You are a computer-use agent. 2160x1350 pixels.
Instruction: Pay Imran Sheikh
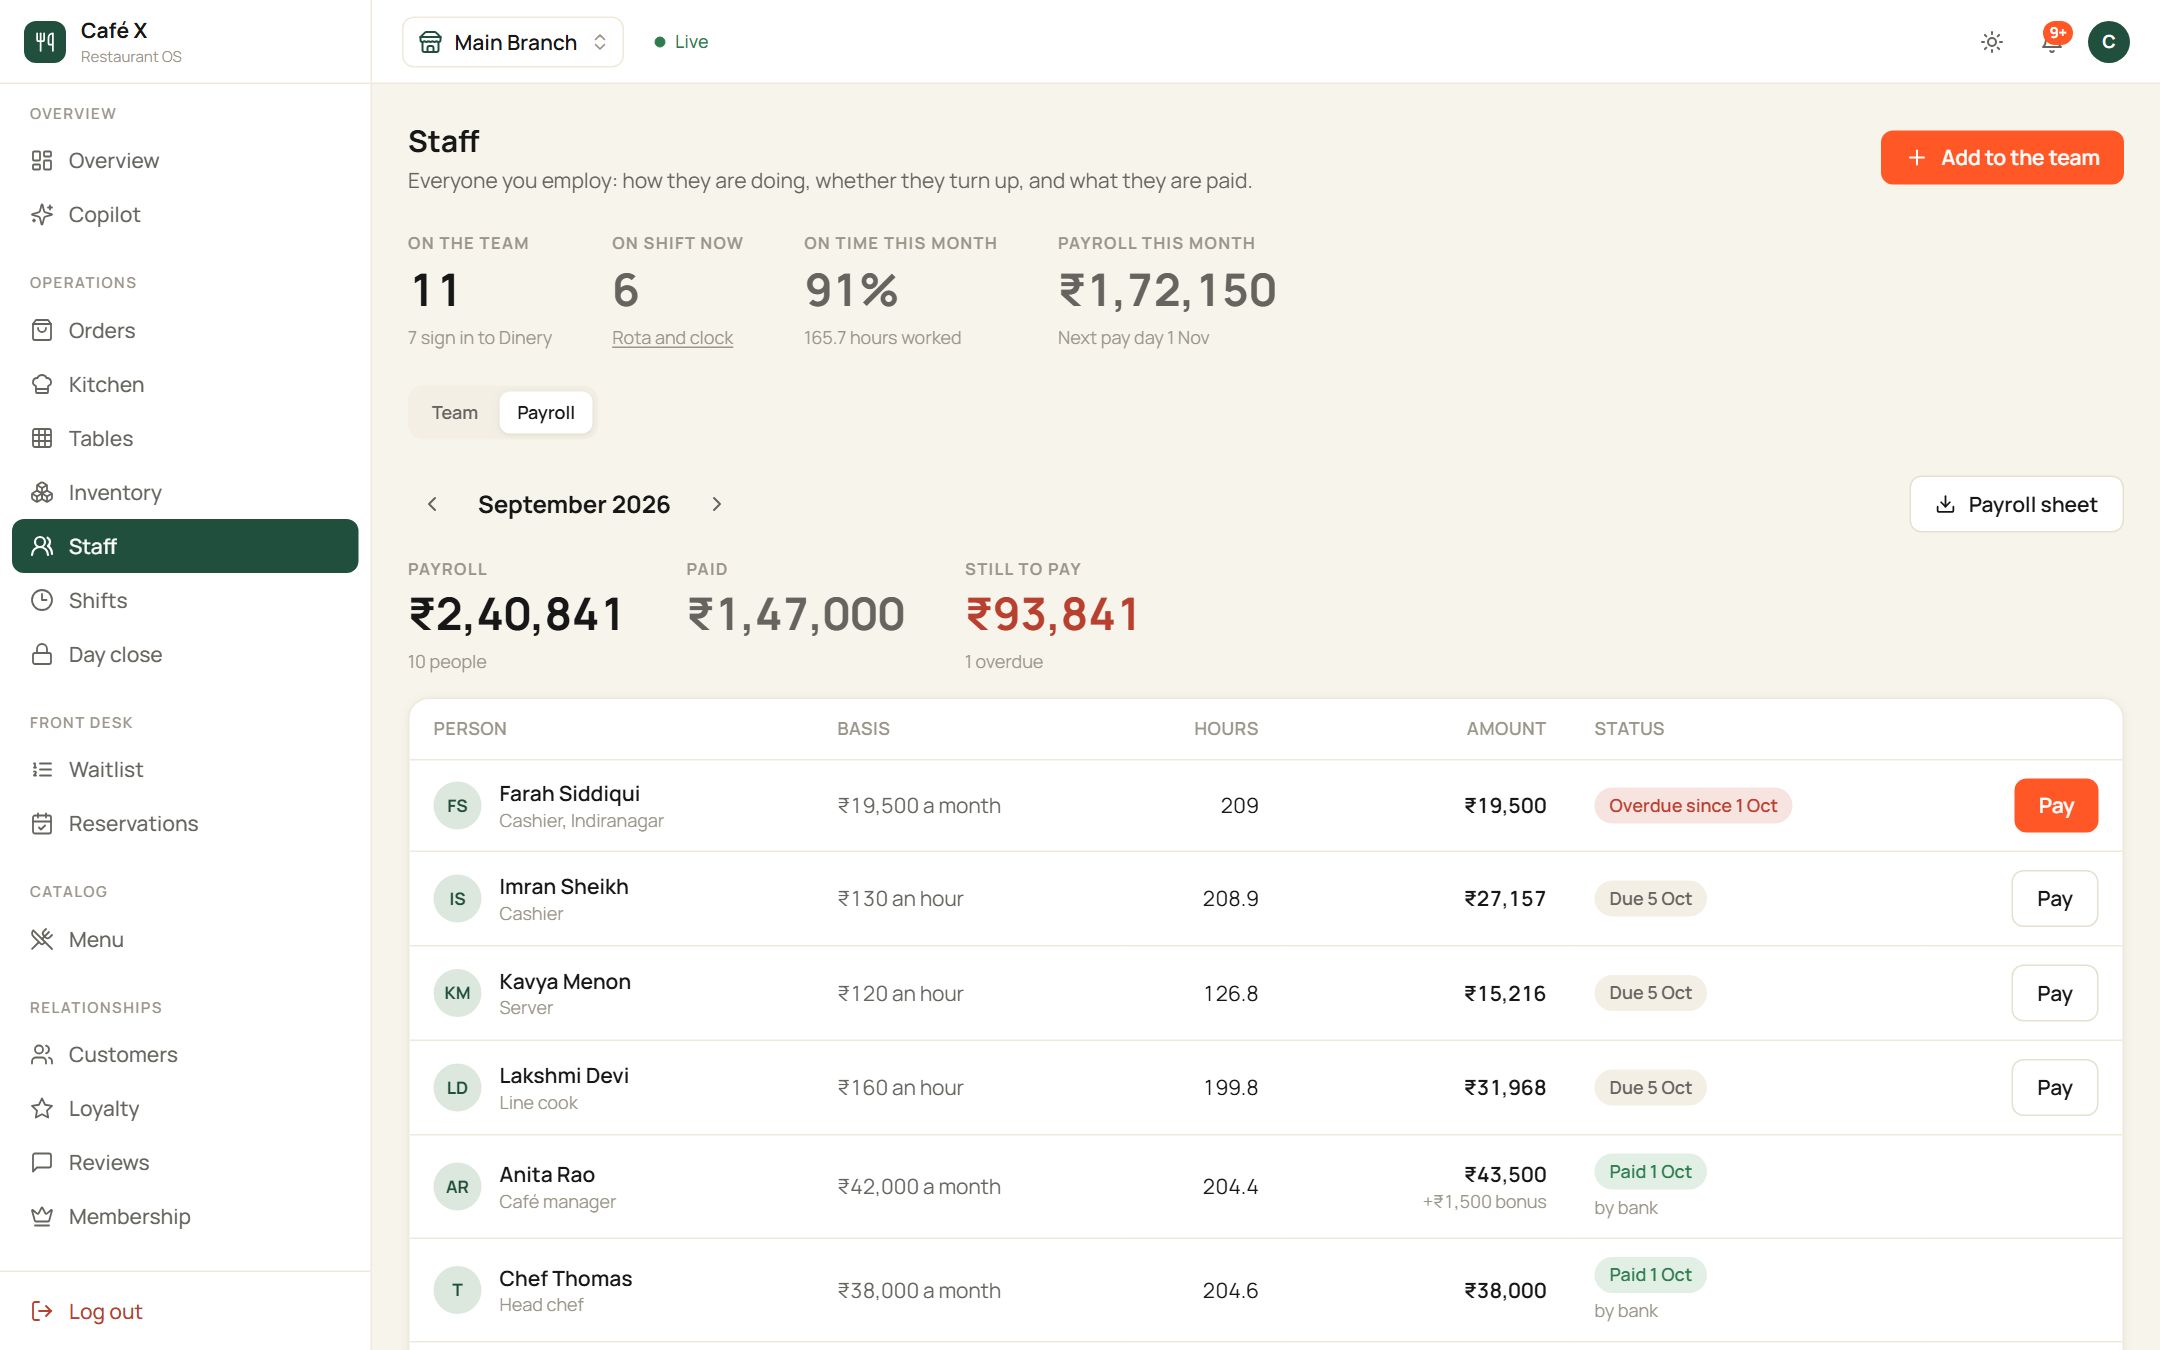2055,899
